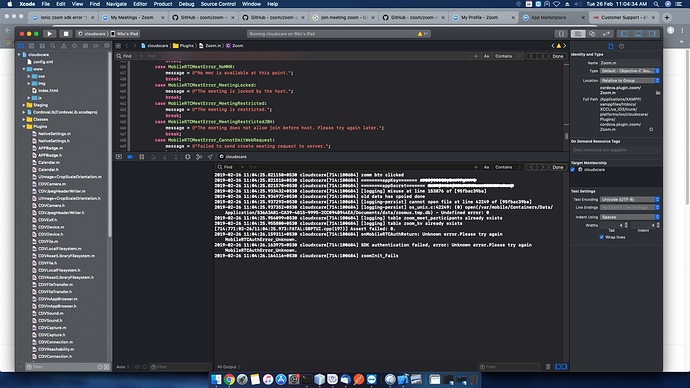
Task: Click the Run (play) button in Xcode toolbar
Action: pyautogui.click(x=50, y=33)
